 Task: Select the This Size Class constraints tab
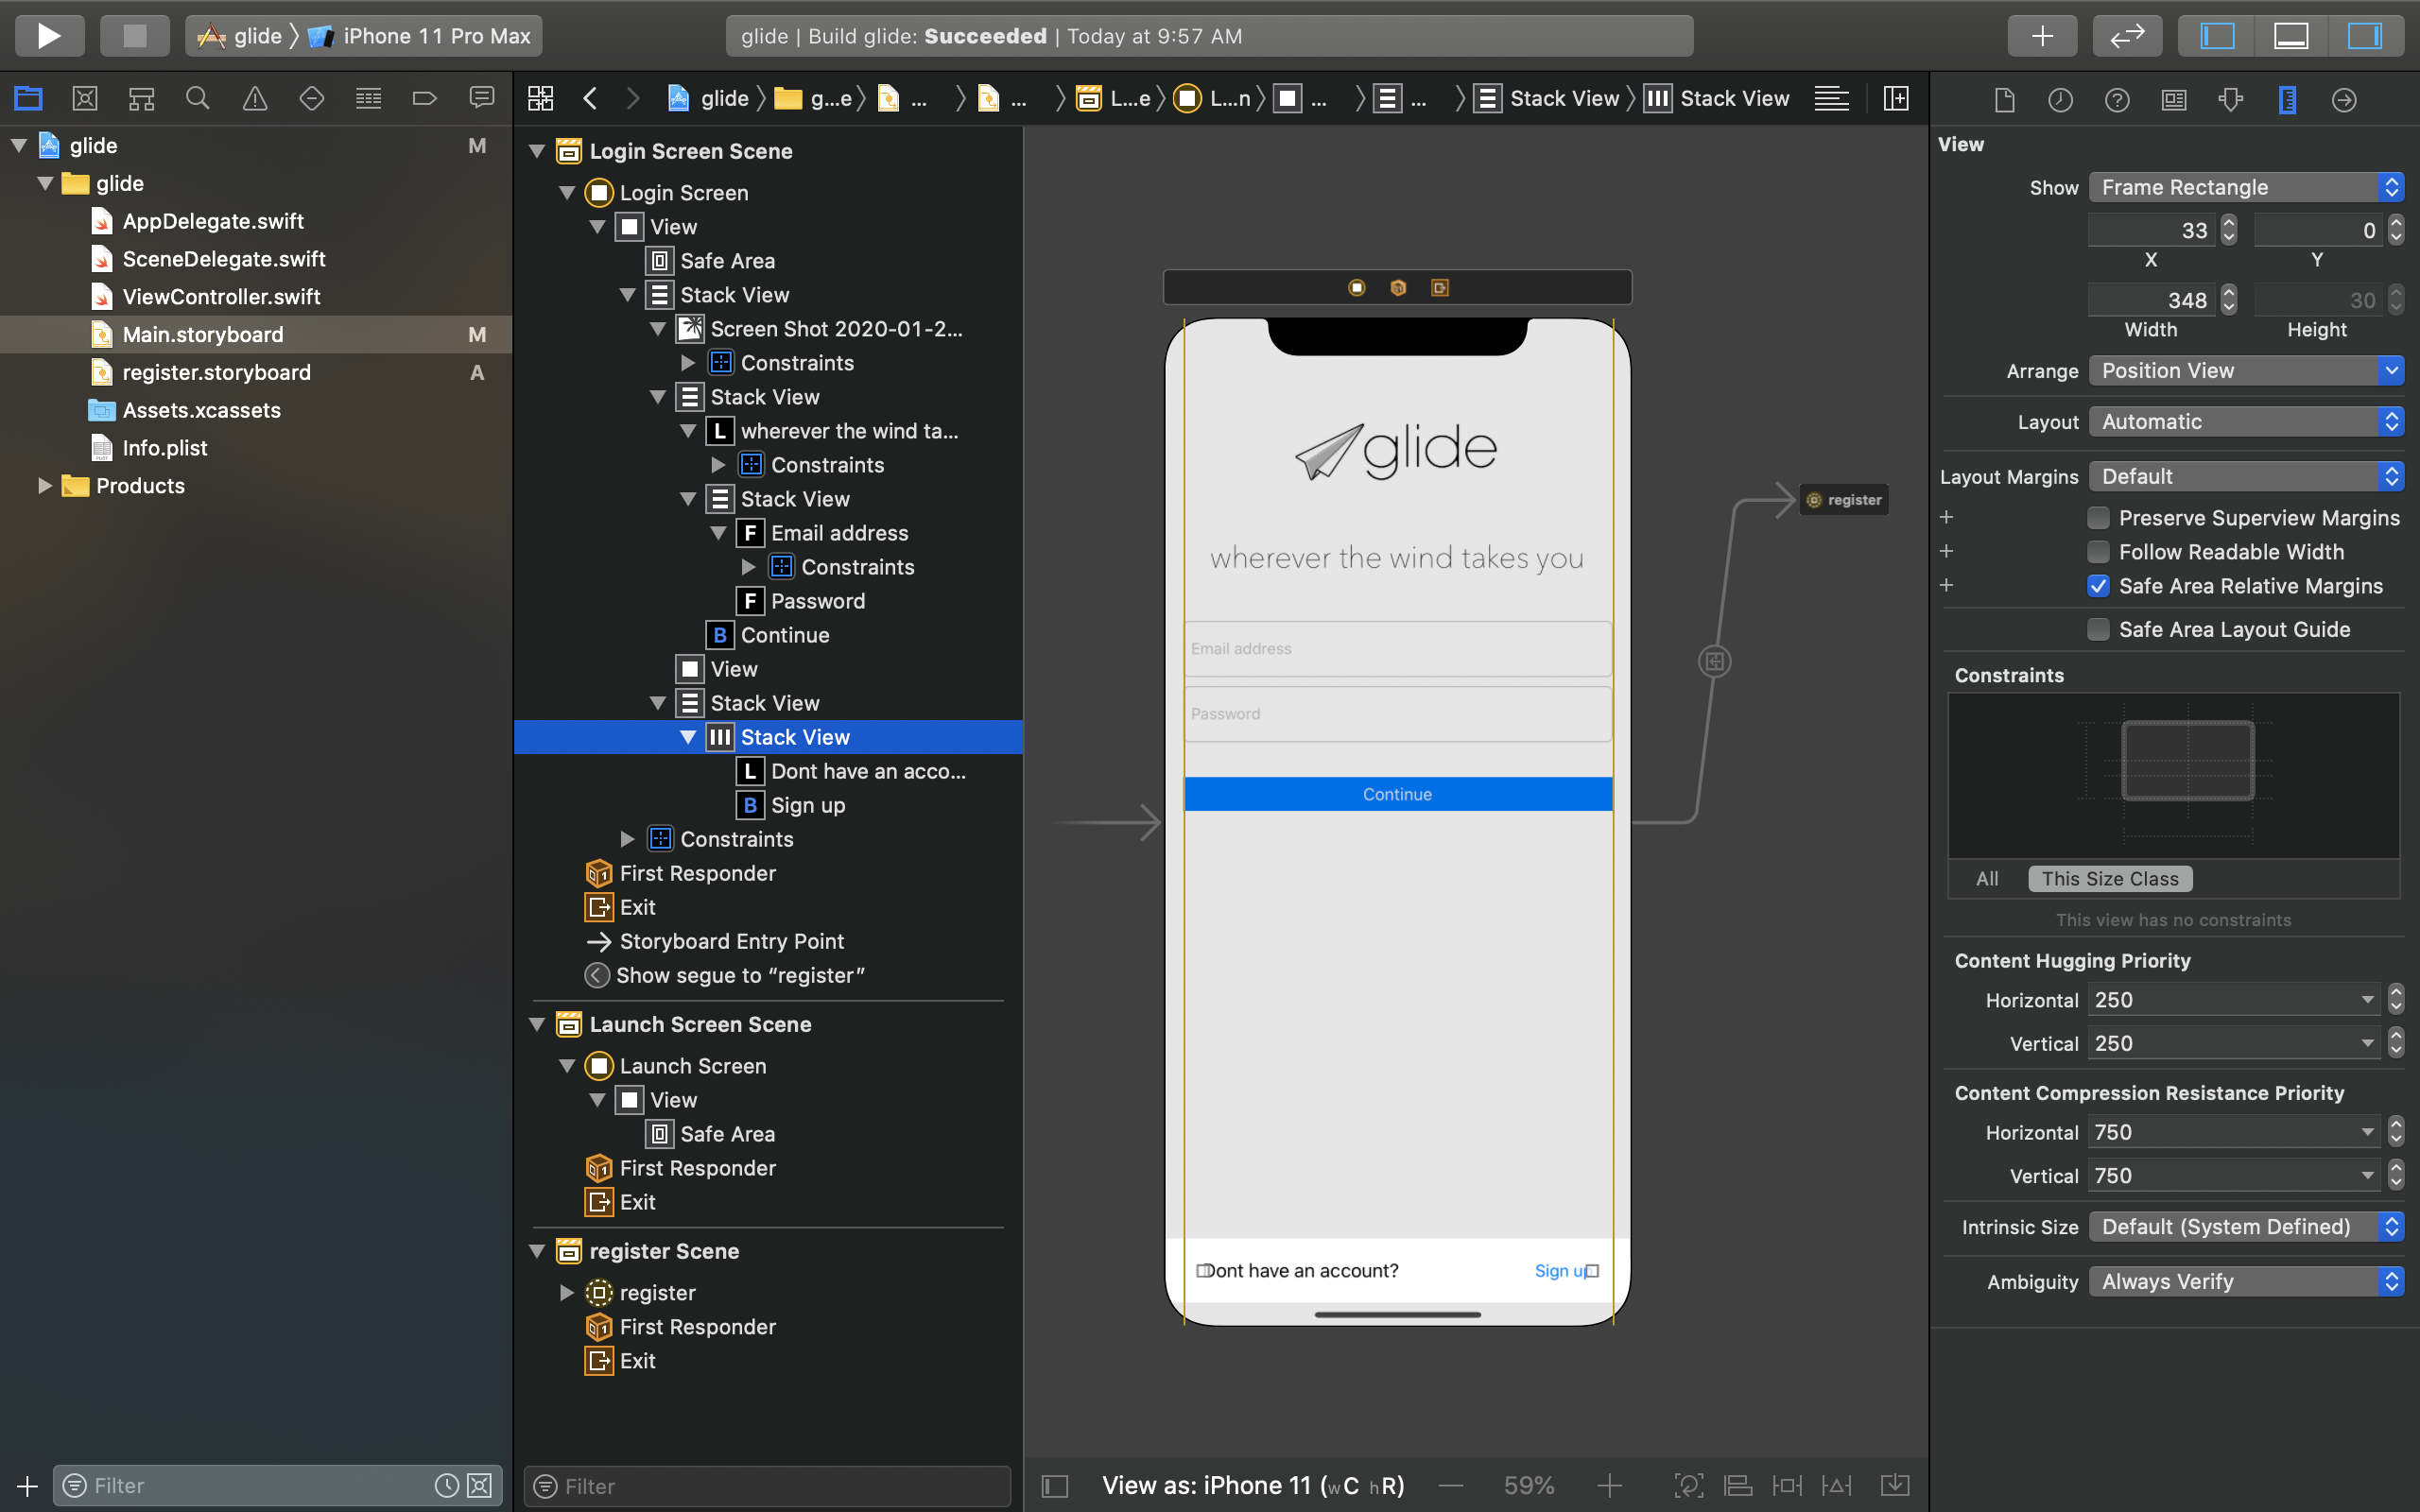(x=2109, y=878)
